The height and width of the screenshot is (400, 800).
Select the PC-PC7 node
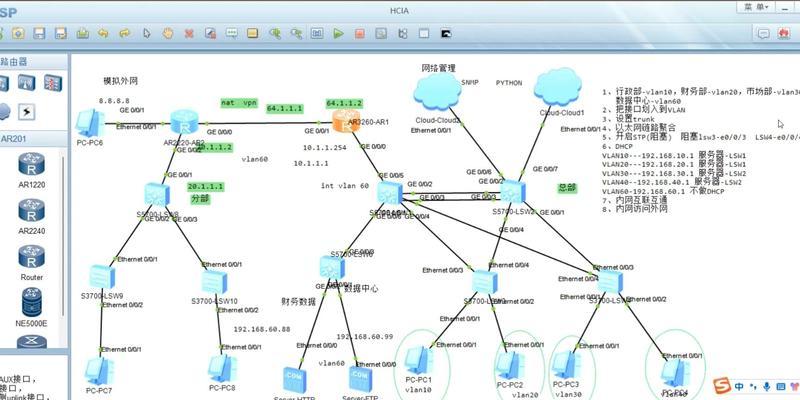[99, 372]
